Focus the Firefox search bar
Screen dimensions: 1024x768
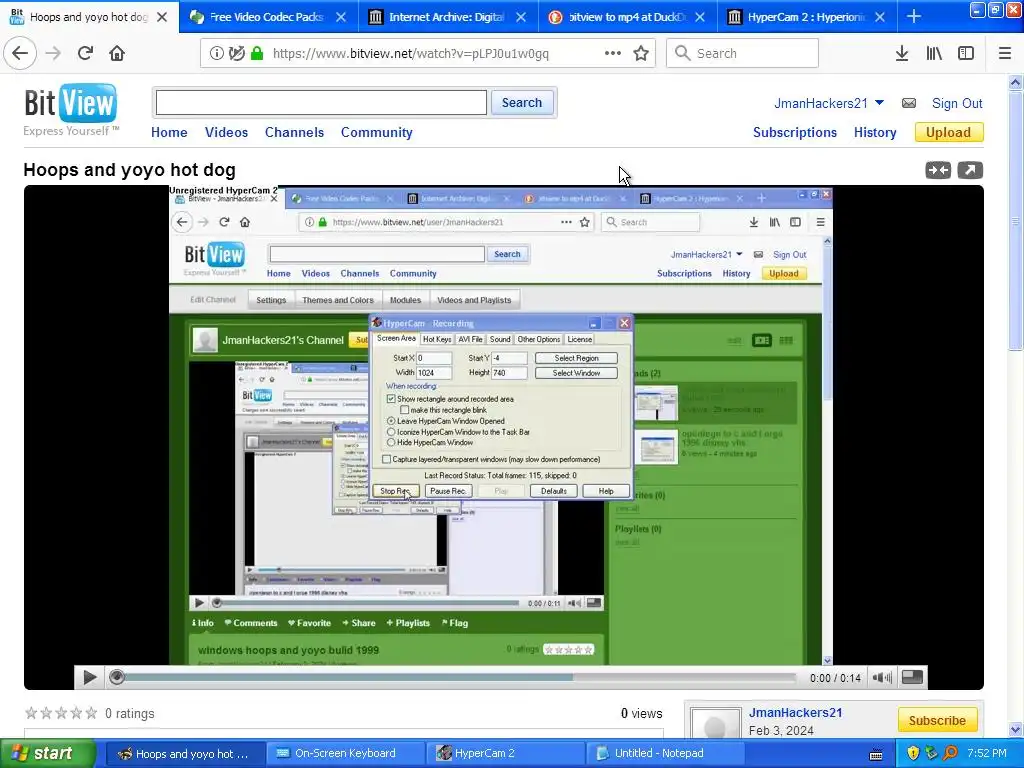coord(743,53)
